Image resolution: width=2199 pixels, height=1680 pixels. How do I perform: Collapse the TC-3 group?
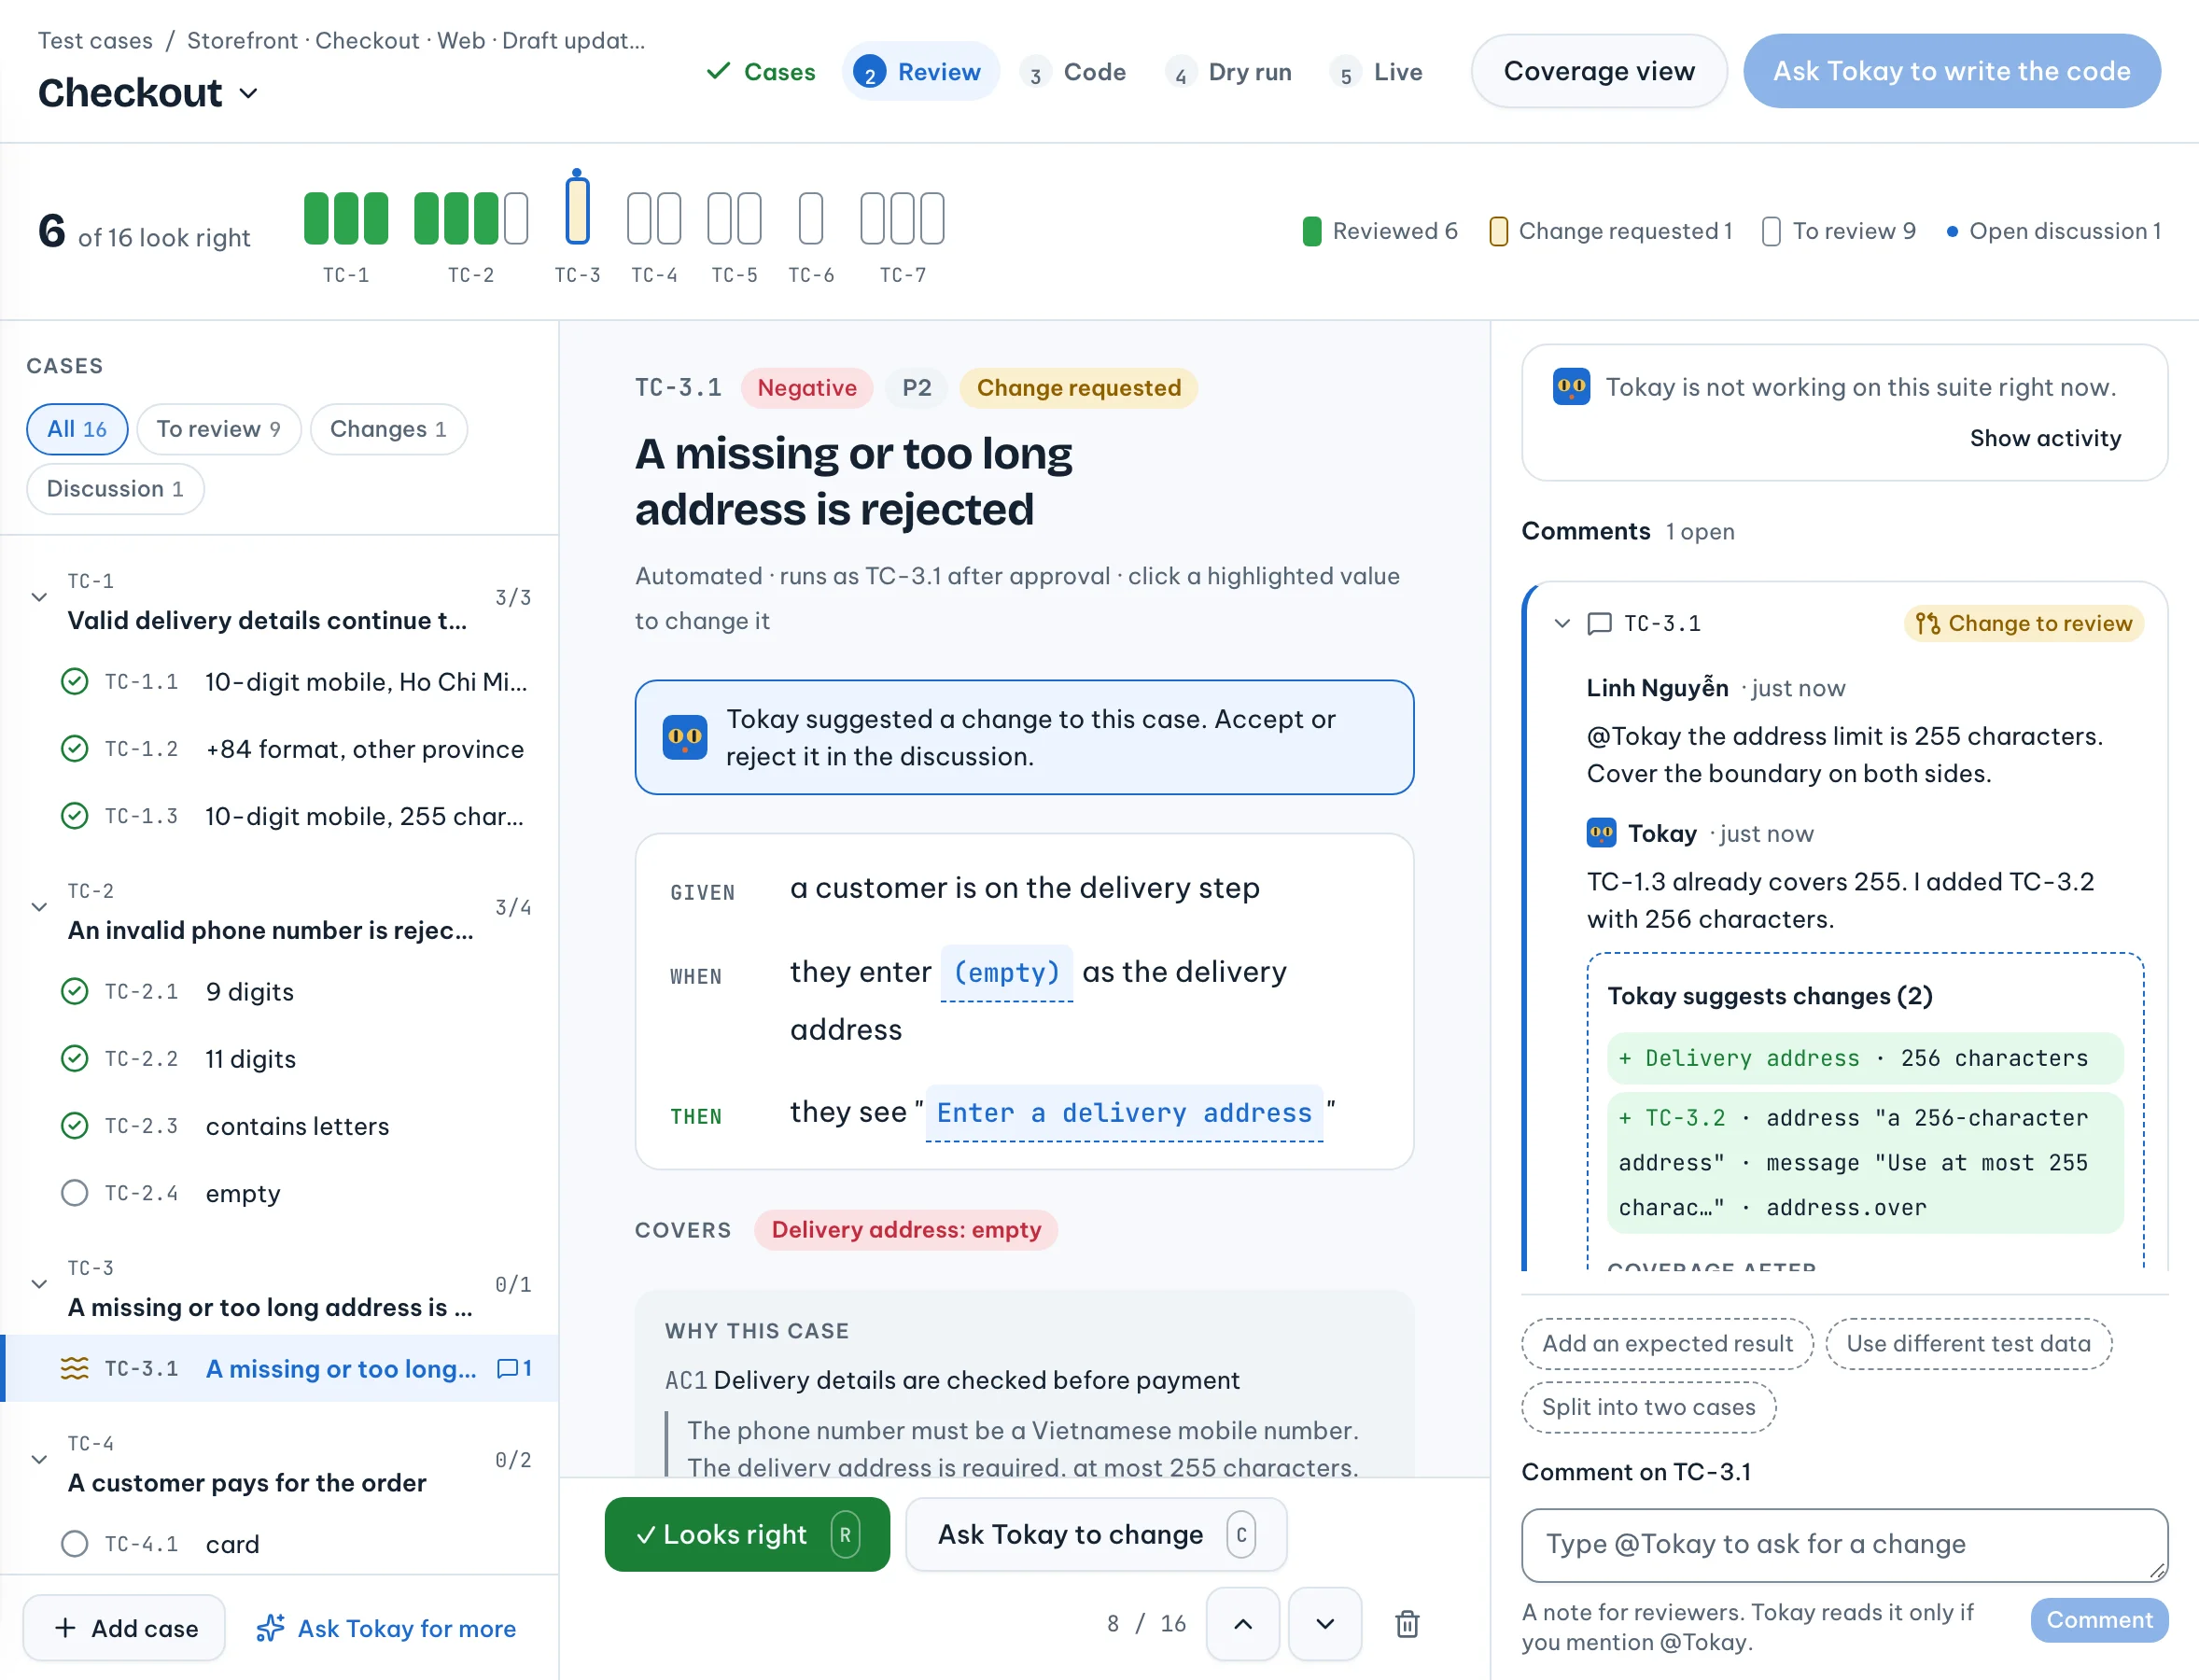(x=39, y=1285)
